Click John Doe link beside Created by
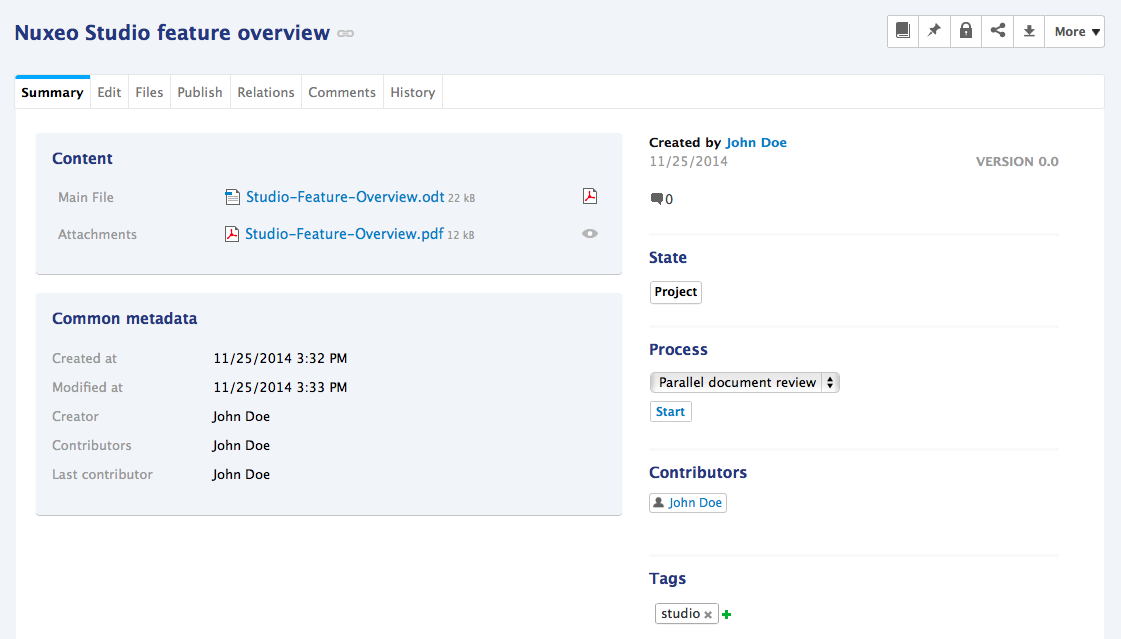The image size is (1121, 639). tap(756, 142)
